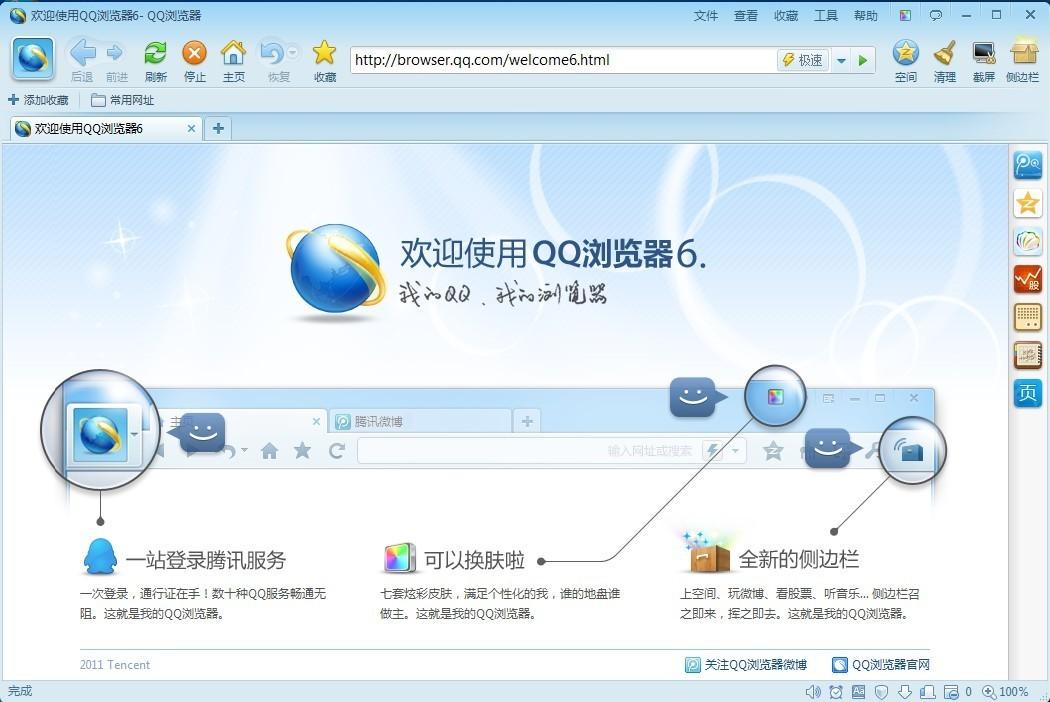Click the skin changer icon in title bar

[x=905, y=15]
